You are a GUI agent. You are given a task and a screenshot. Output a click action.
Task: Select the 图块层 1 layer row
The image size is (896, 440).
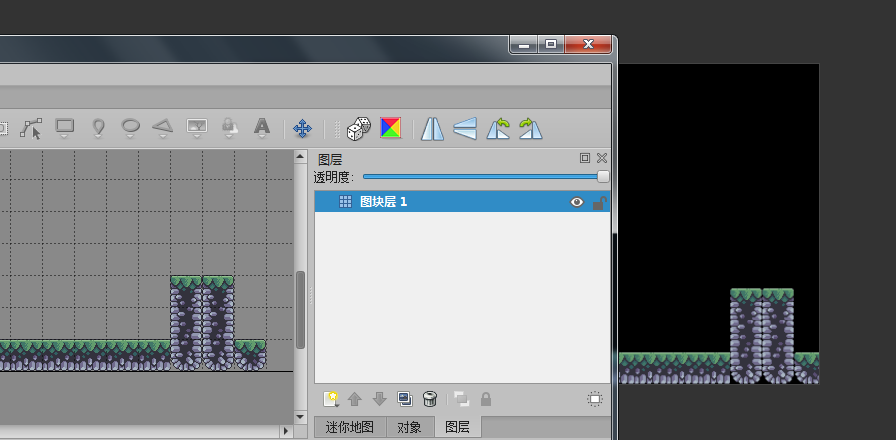[x=462, y=202]
